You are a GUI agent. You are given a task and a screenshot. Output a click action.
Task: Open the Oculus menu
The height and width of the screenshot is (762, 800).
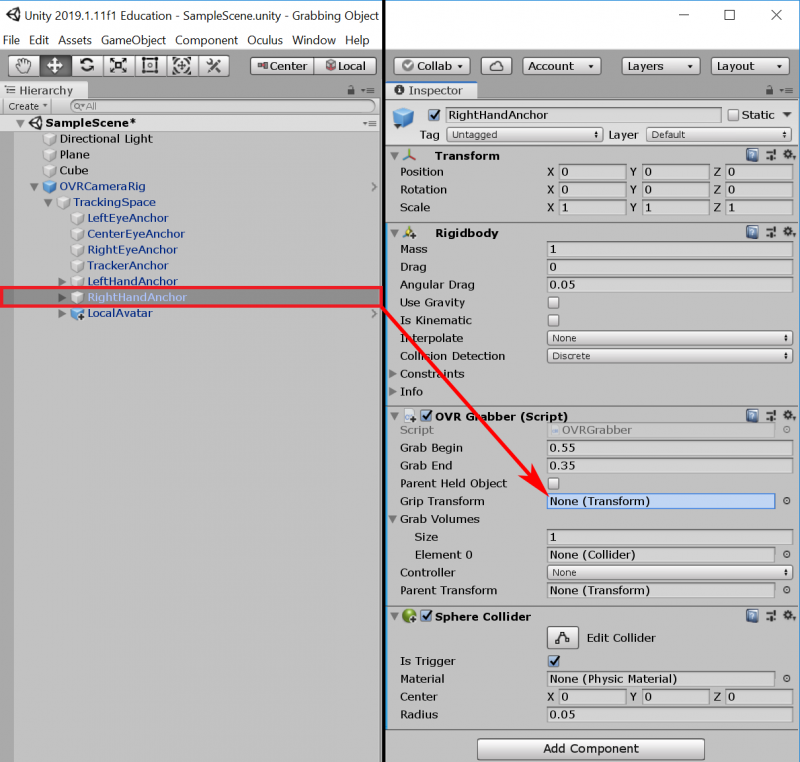click(x=265, y=40)
